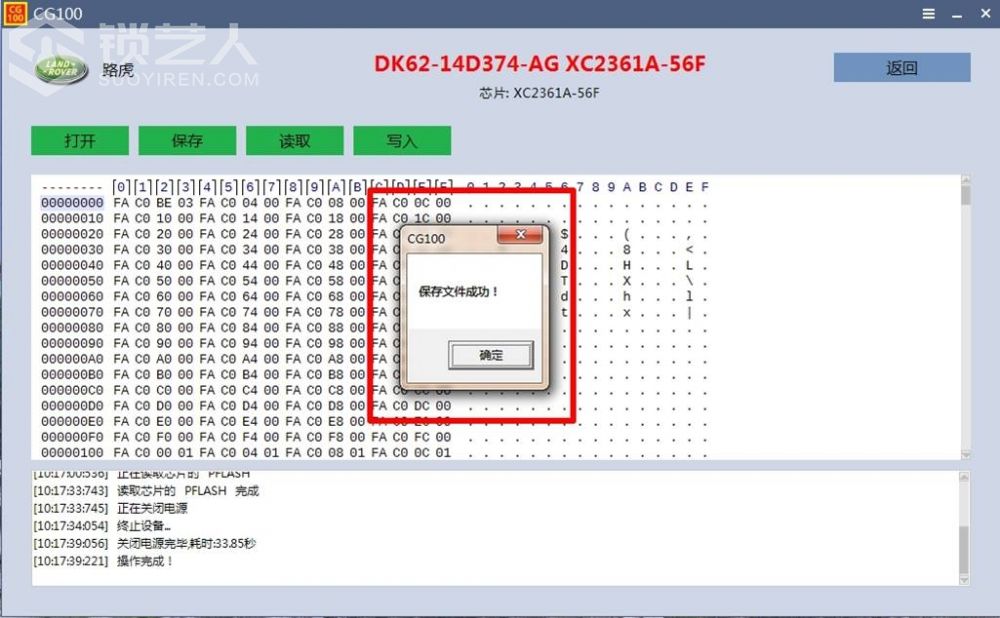Click the [8] hex column header

tap(293, 187)
